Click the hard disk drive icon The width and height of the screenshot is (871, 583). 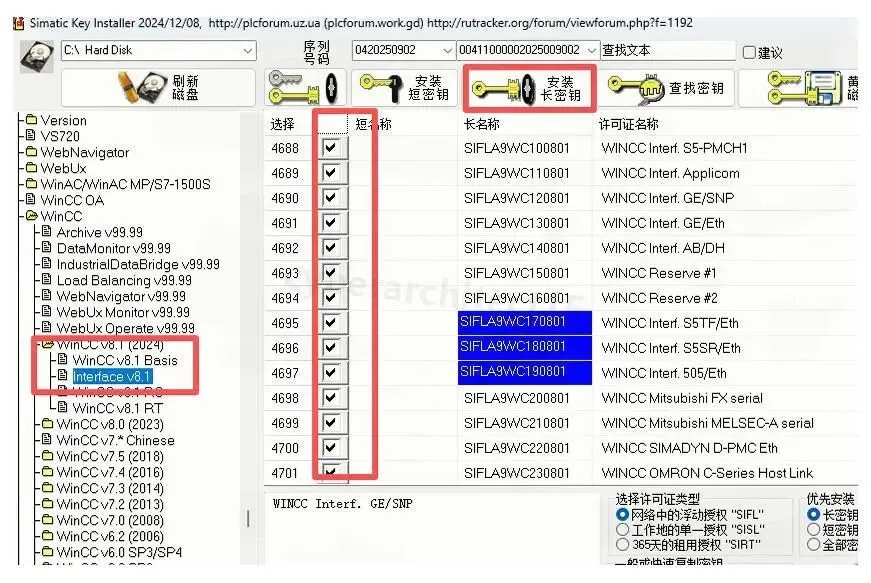click(x=37, y=56)
